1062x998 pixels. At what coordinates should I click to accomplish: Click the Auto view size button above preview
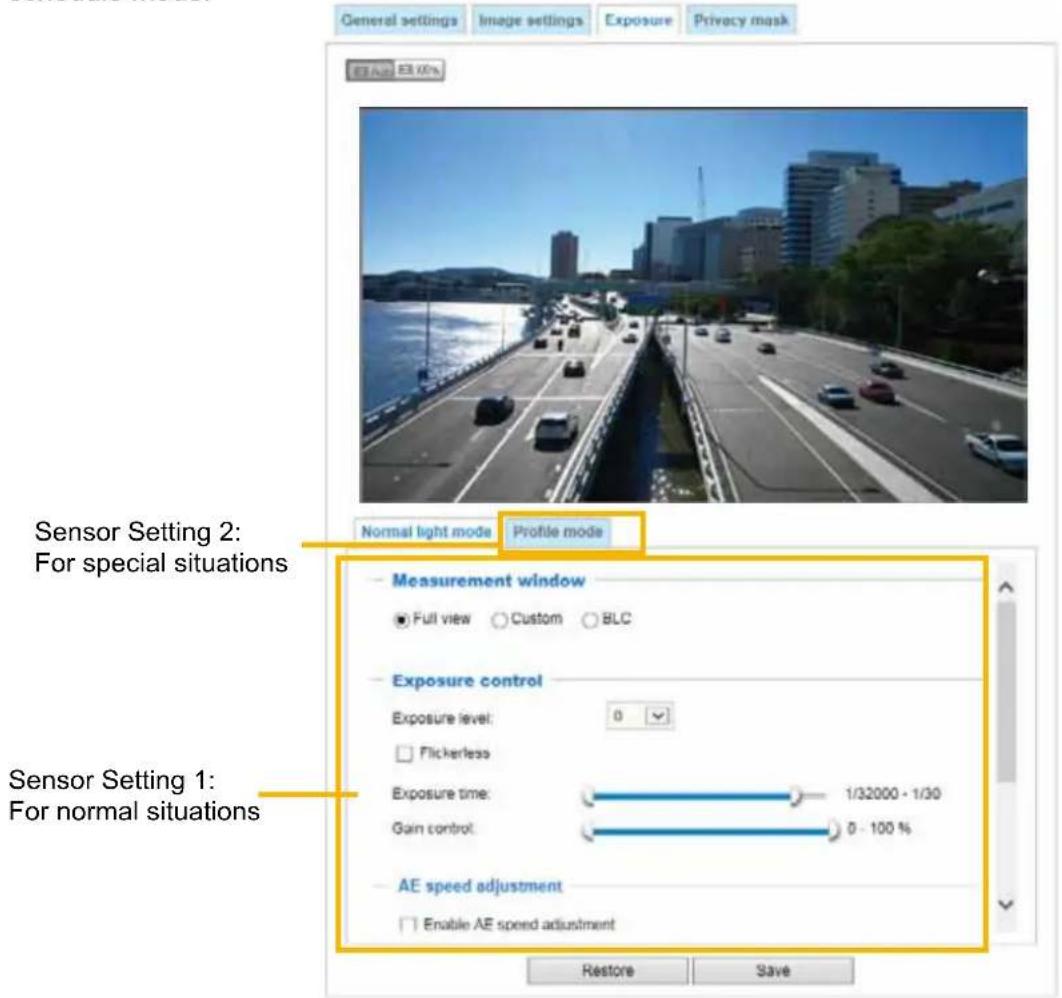click(x=371, y=70)
